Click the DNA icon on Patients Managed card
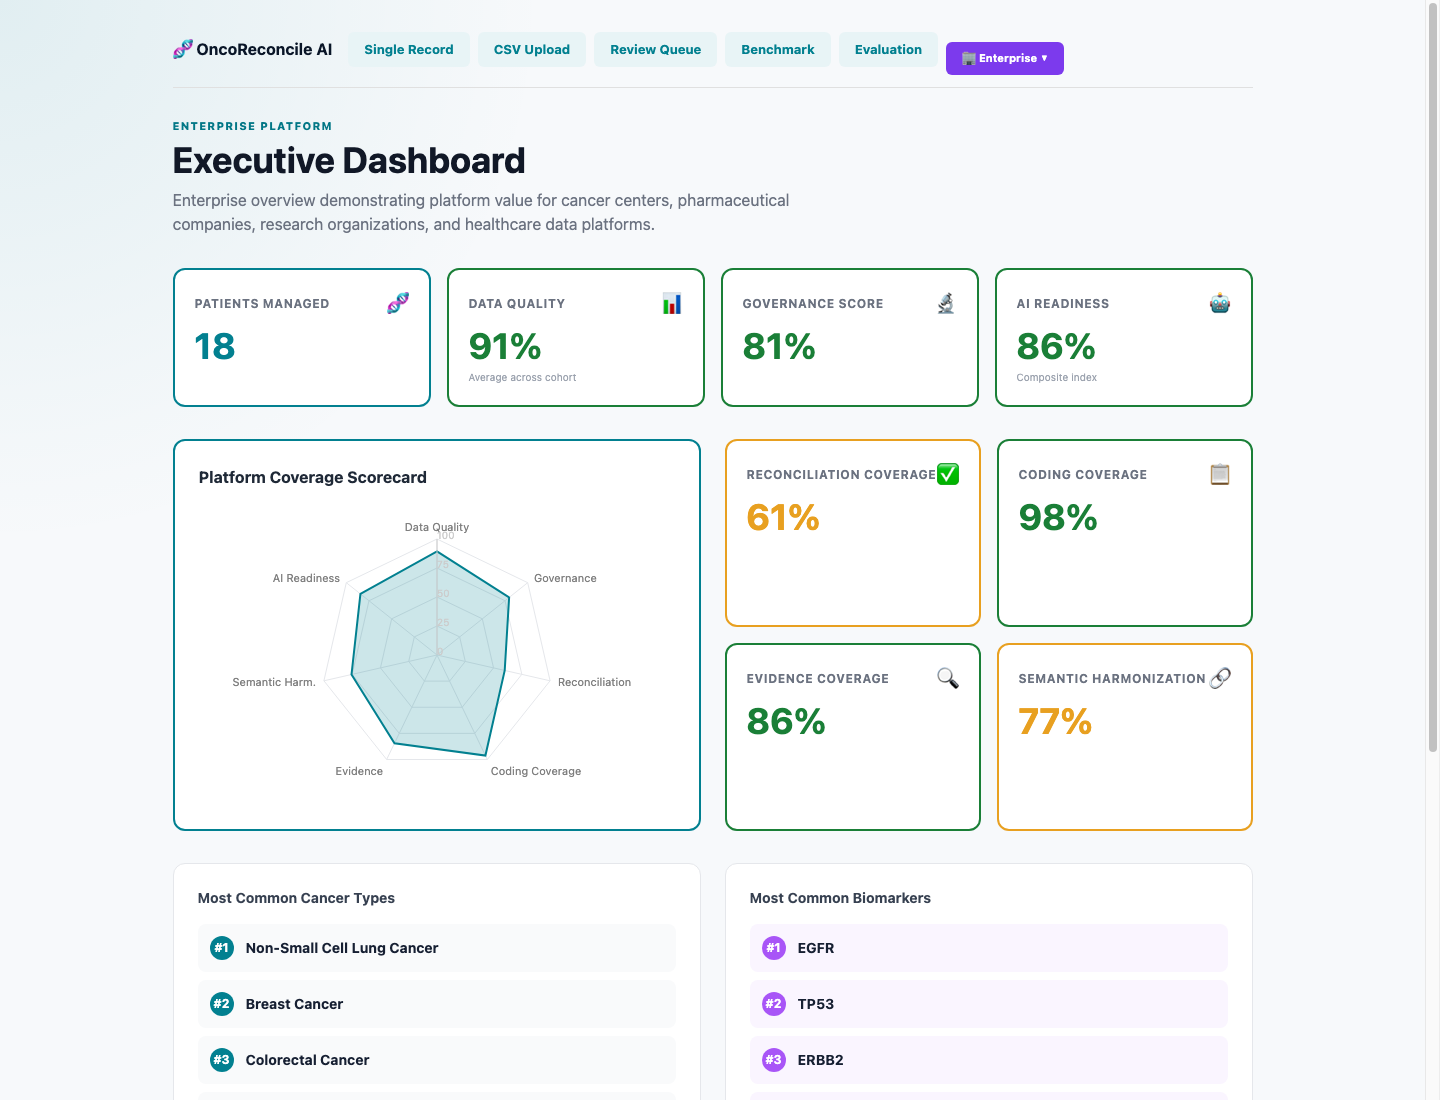1440x1100 pixels. [398, 303]
